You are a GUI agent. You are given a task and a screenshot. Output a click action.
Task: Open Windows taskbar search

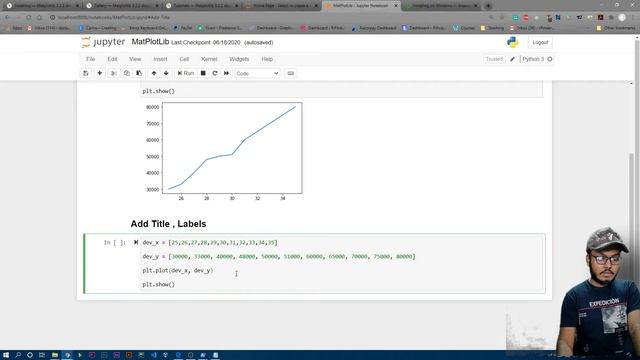click(x=18, y=355)
